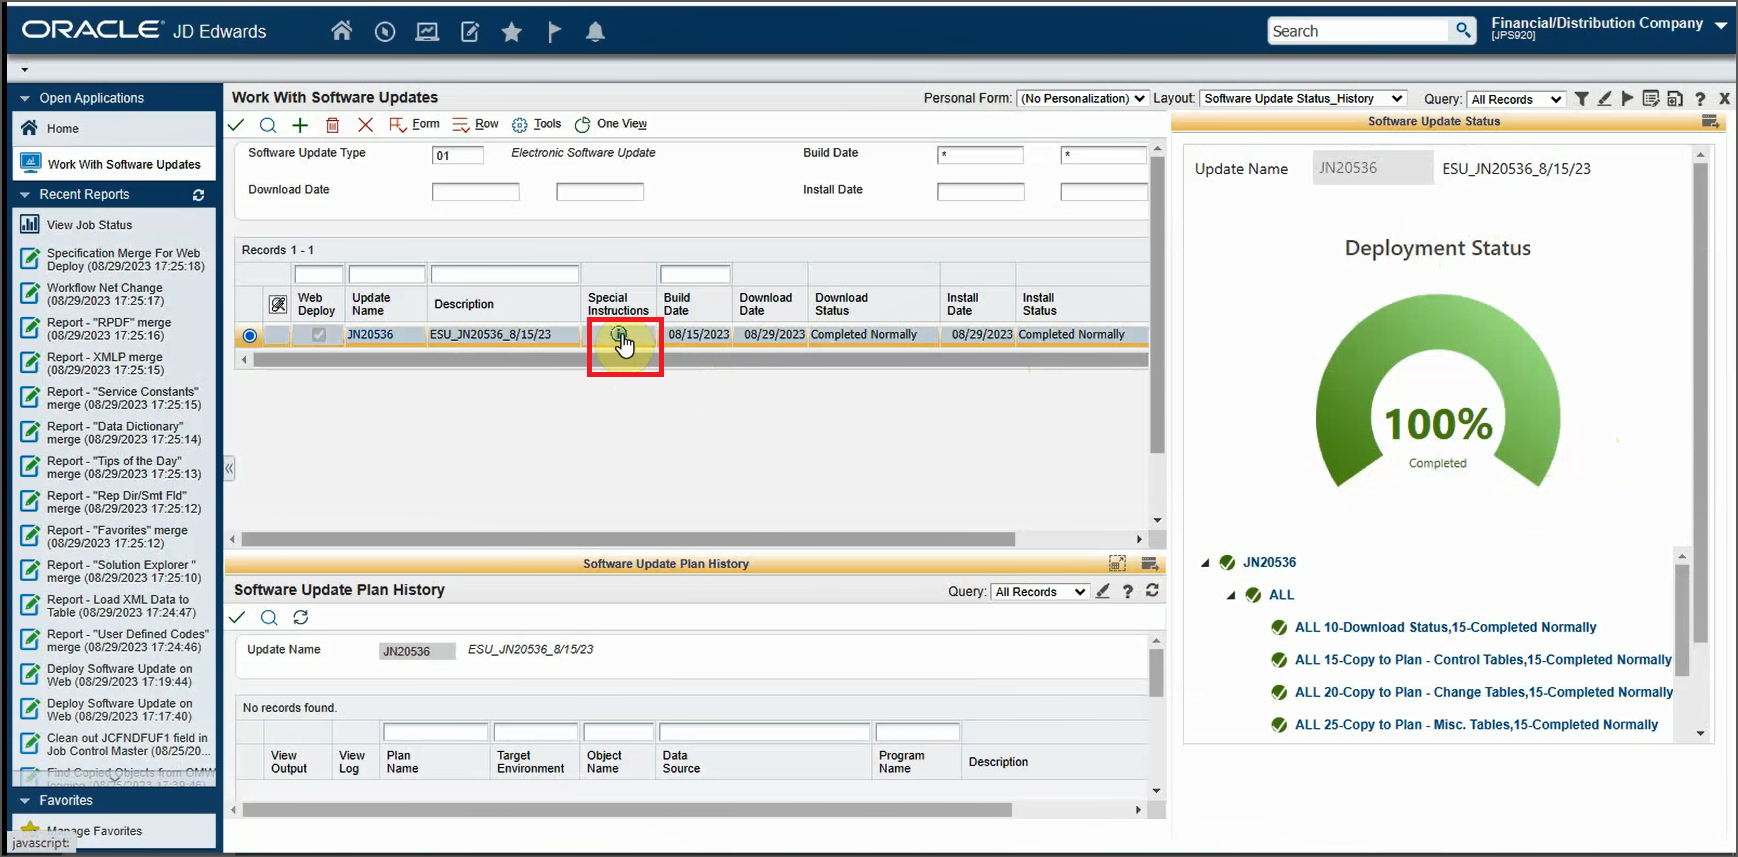Image resolution: width=1738 pixels, height=857 pixels.
Task: Click the help question mark in Plan History header
Action: tap(1128, 591)
